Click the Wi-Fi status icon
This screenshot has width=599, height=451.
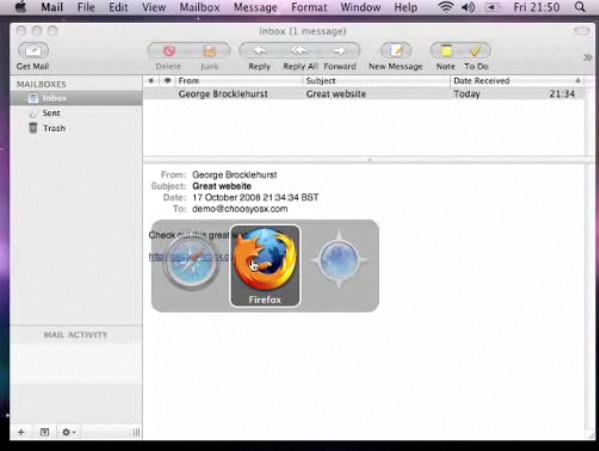[445, 7]
